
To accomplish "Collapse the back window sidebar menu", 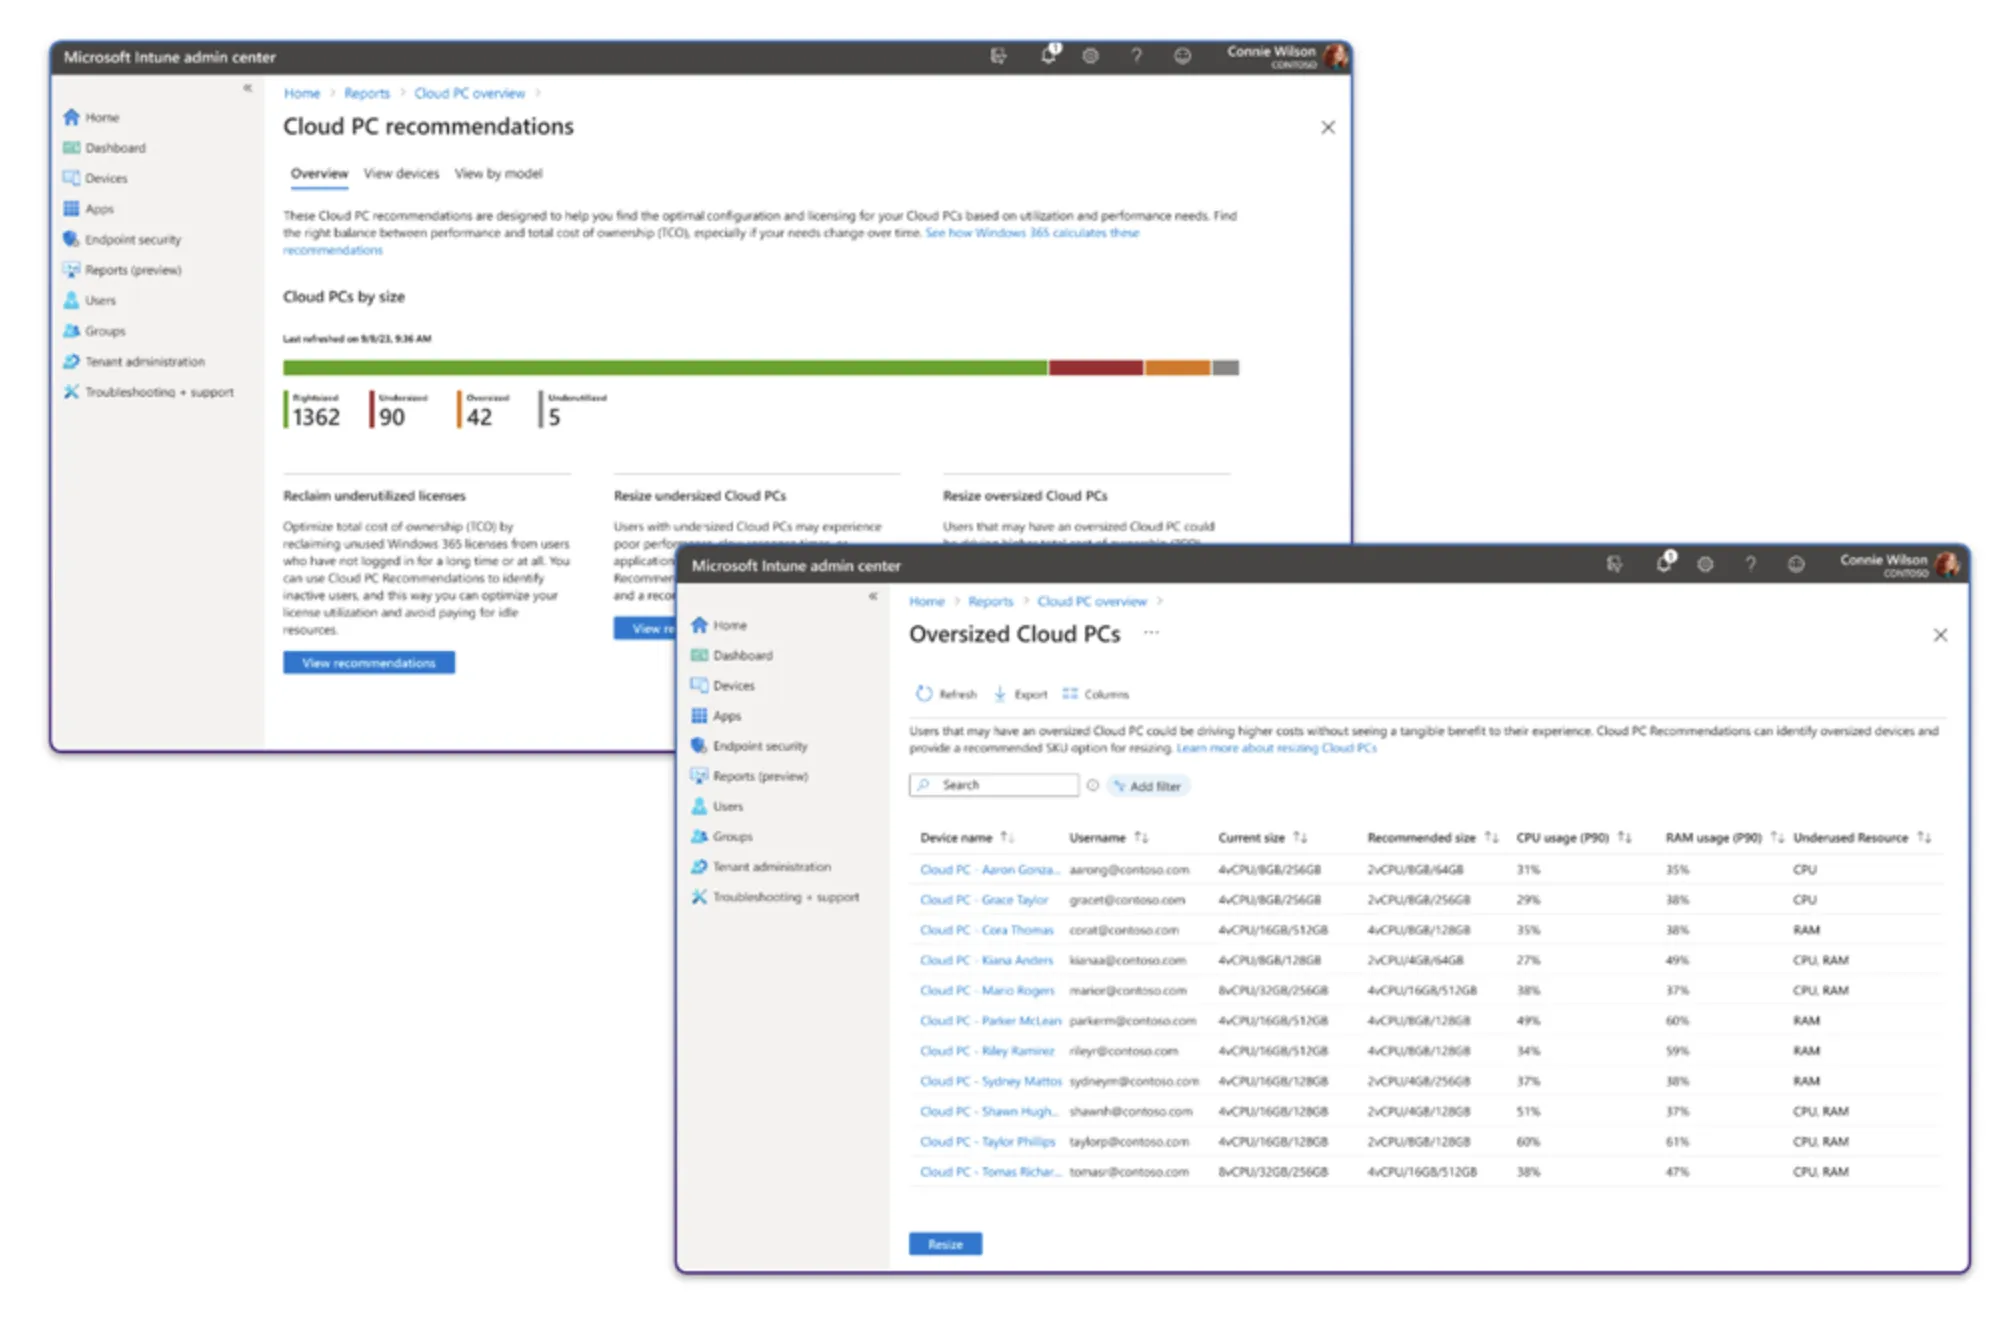I will pyautogui.click(x=247, y=88).
